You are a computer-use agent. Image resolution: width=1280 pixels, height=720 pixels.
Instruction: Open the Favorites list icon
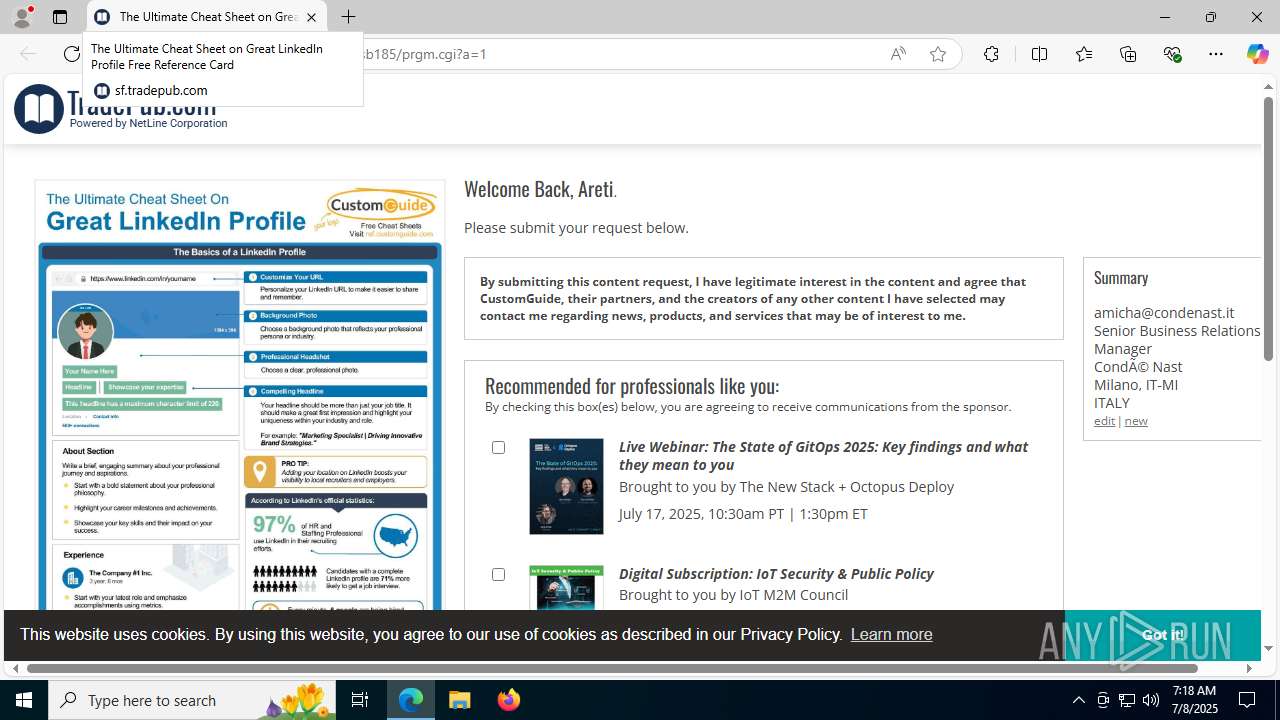click(x=1084, y=54)
